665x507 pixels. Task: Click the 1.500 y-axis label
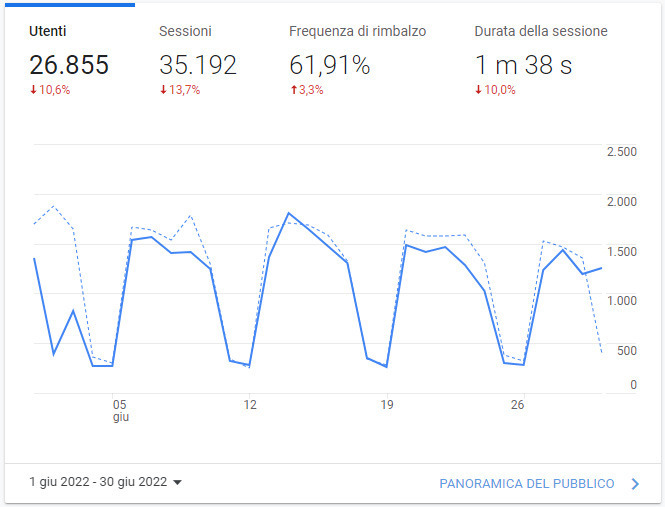coord(622,252)
